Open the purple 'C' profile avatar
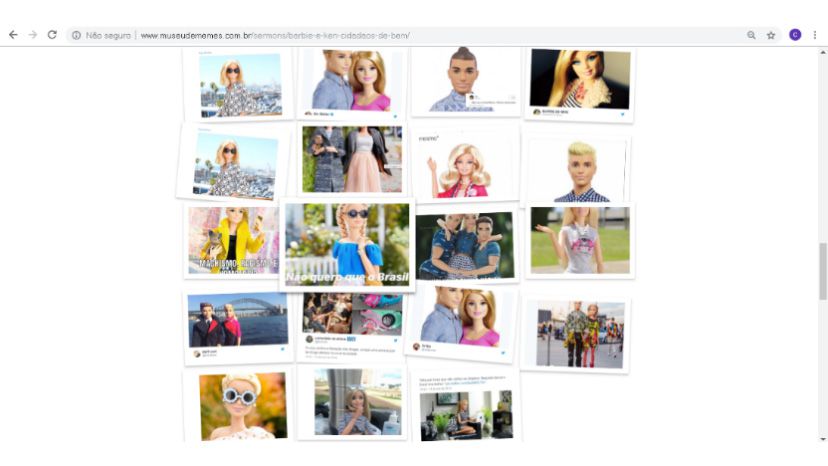 795,35
